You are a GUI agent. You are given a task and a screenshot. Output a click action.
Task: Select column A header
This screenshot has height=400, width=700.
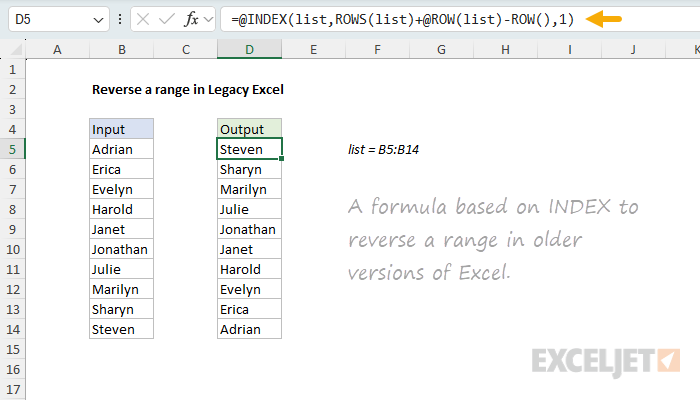[57, 50]
